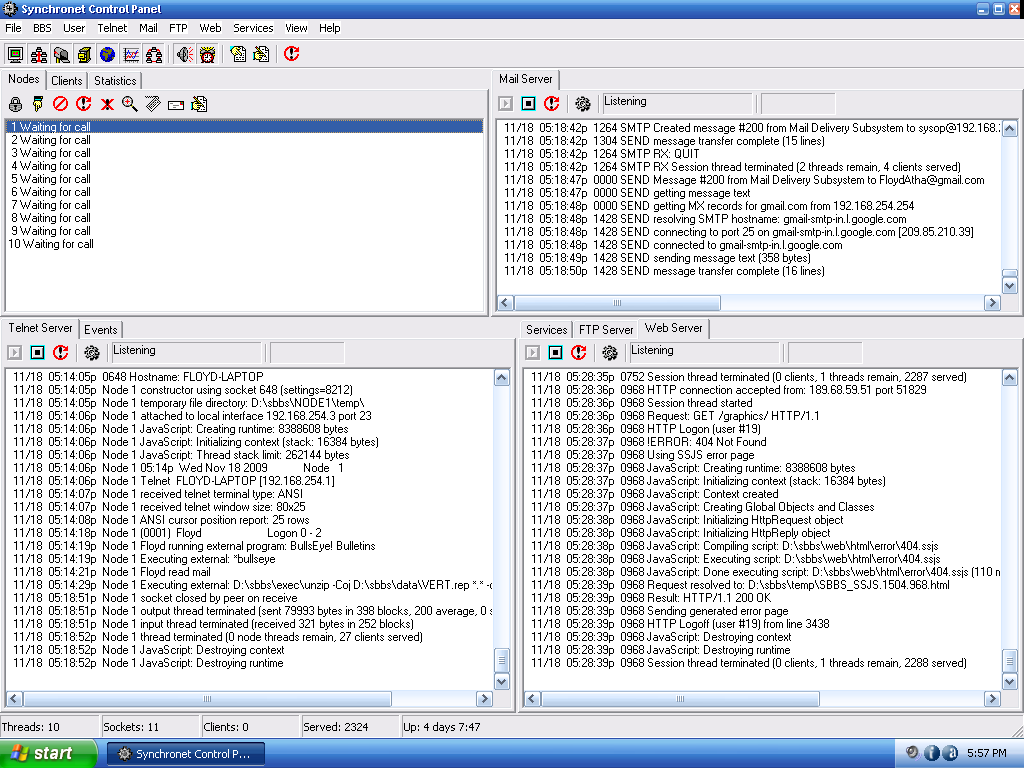The image size is (1024, 768).
Task: Open Web Server configuration gear icon
Action: (x=610, y=353)
